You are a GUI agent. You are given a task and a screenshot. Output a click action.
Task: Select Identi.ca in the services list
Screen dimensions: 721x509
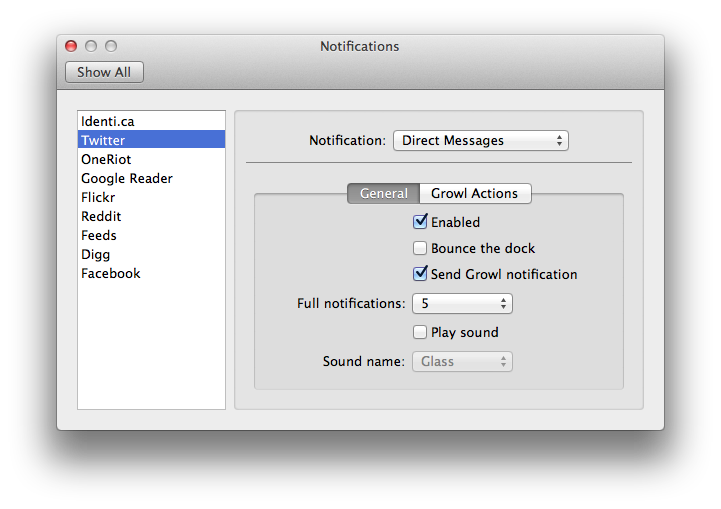tap(108, 121)
